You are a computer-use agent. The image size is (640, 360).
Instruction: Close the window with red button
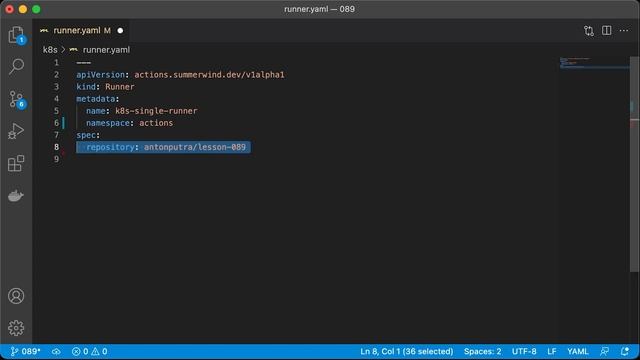click(9, 9)
